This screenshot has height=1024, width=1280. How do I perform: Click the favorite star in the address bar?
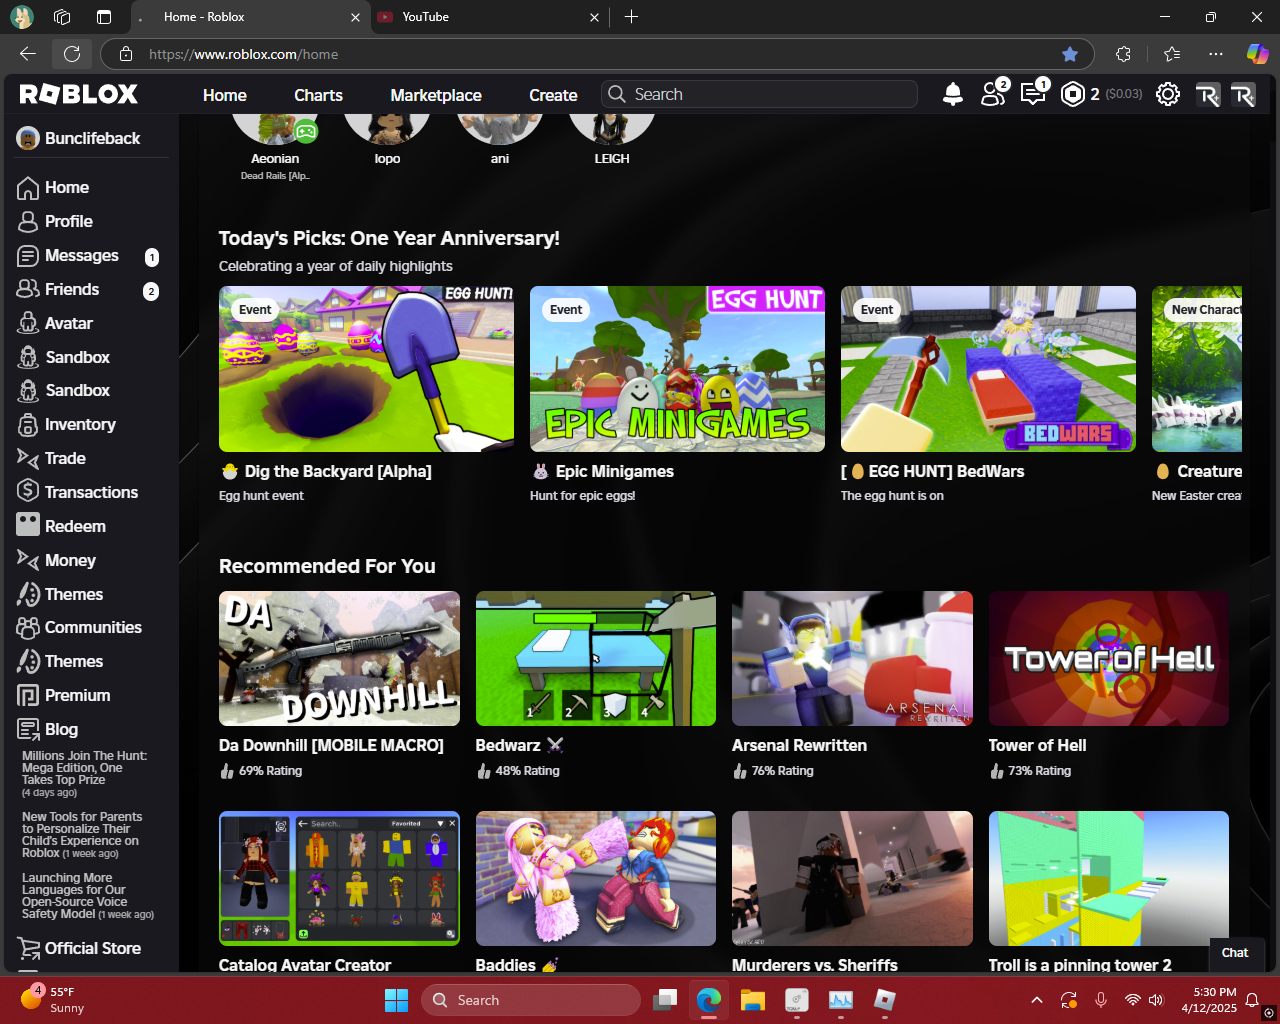point(1070,54)
